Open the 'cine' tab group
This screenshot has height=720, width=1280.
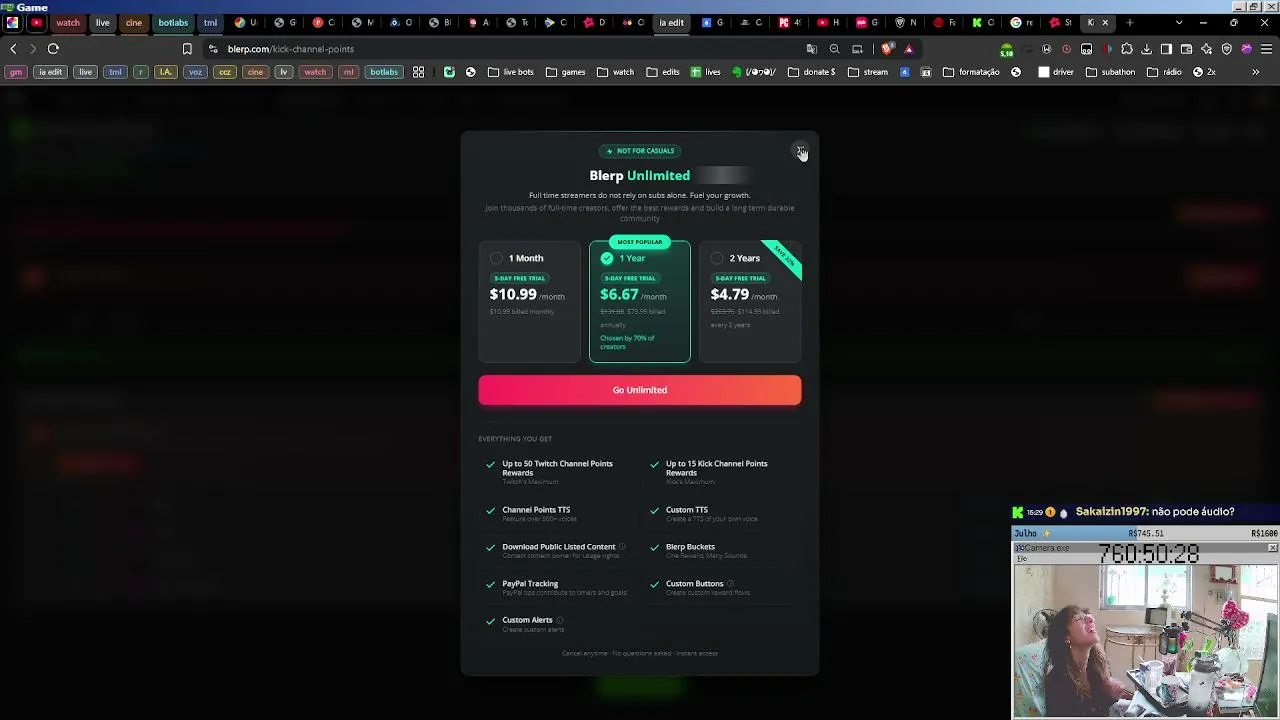point(134,22)
